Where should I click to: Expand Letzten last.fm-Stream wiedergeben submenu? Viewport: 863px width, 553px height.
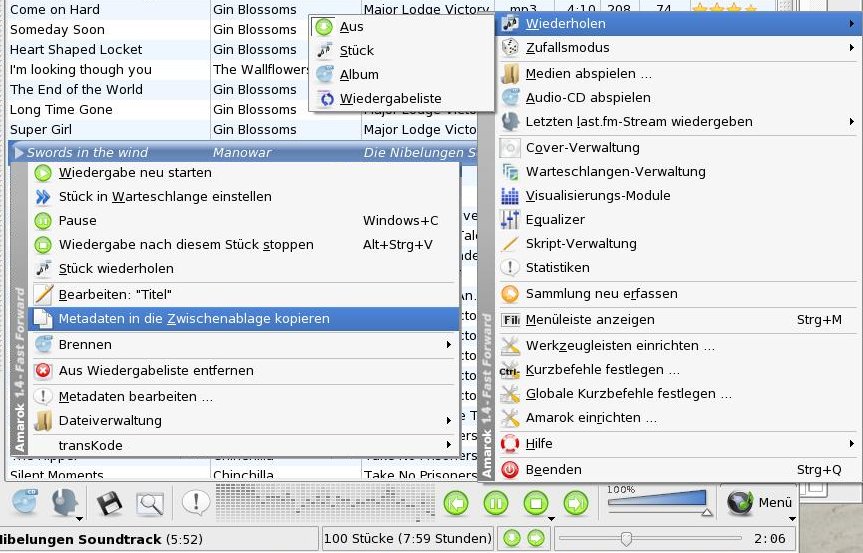[678, 122]
